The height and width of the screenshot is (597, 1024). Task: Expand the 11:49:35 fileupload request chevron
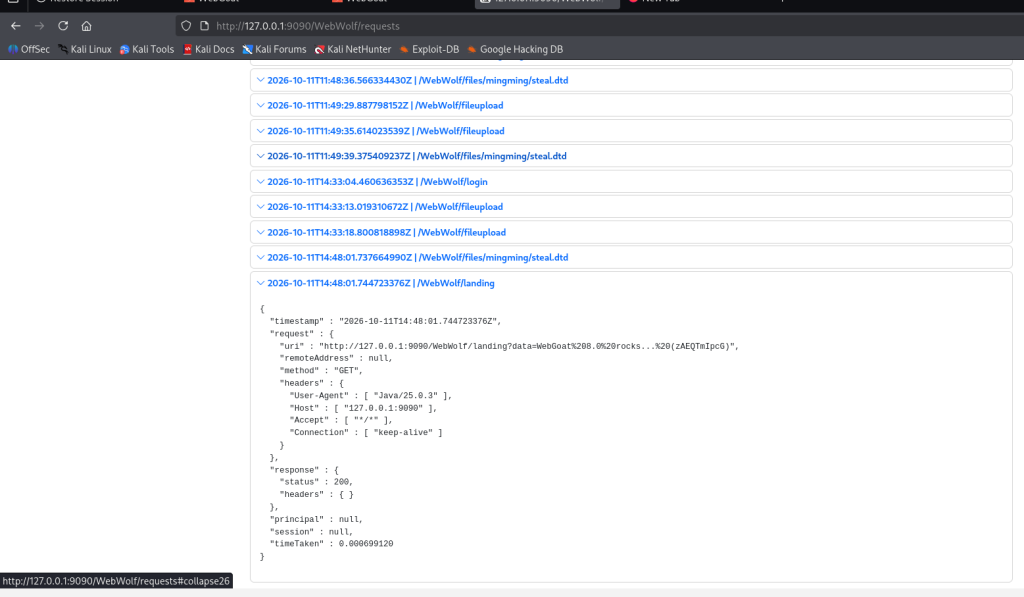(261, 131)
